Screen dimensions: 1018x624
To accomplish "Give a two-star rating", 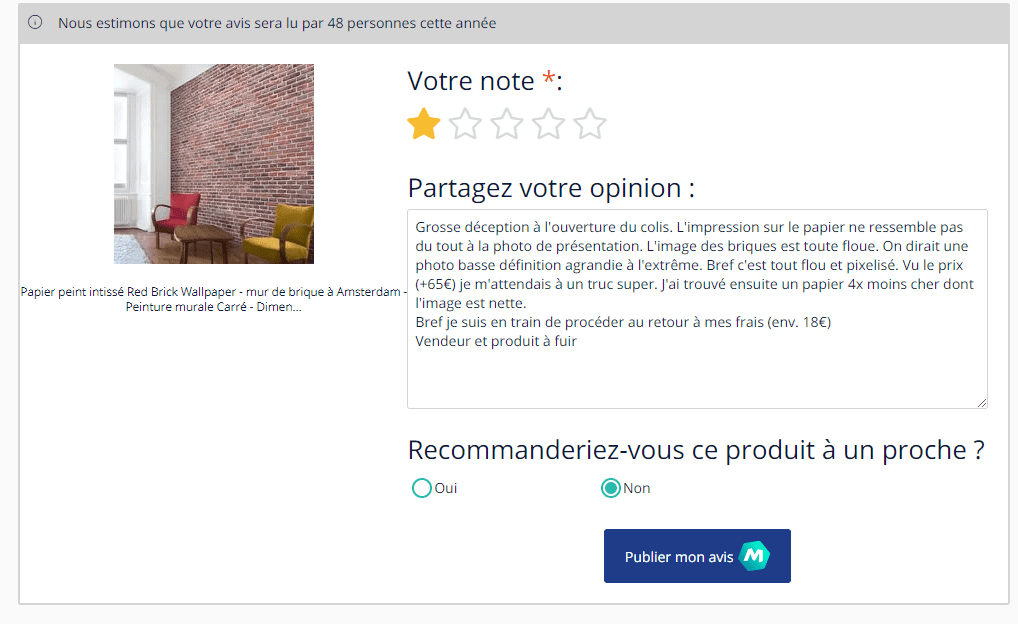I will tap(465, 124).
